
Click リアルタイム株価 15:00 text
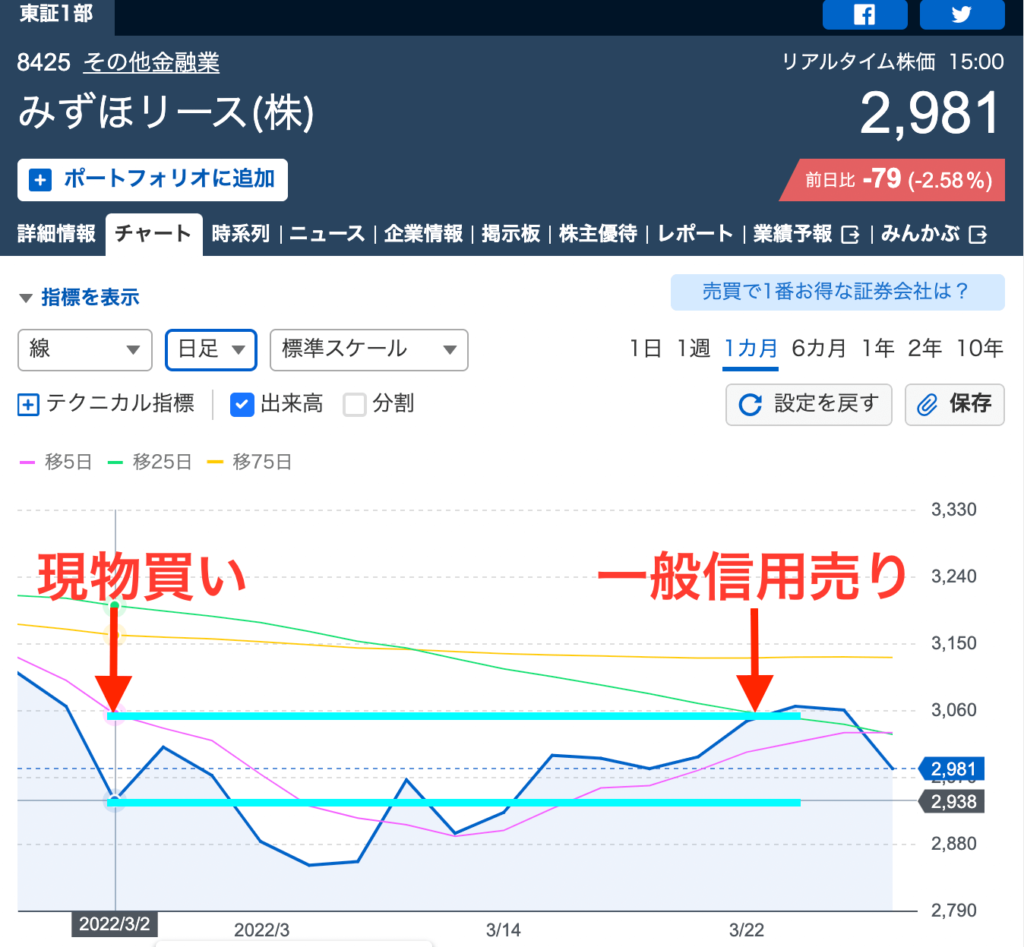coord(893,62)
